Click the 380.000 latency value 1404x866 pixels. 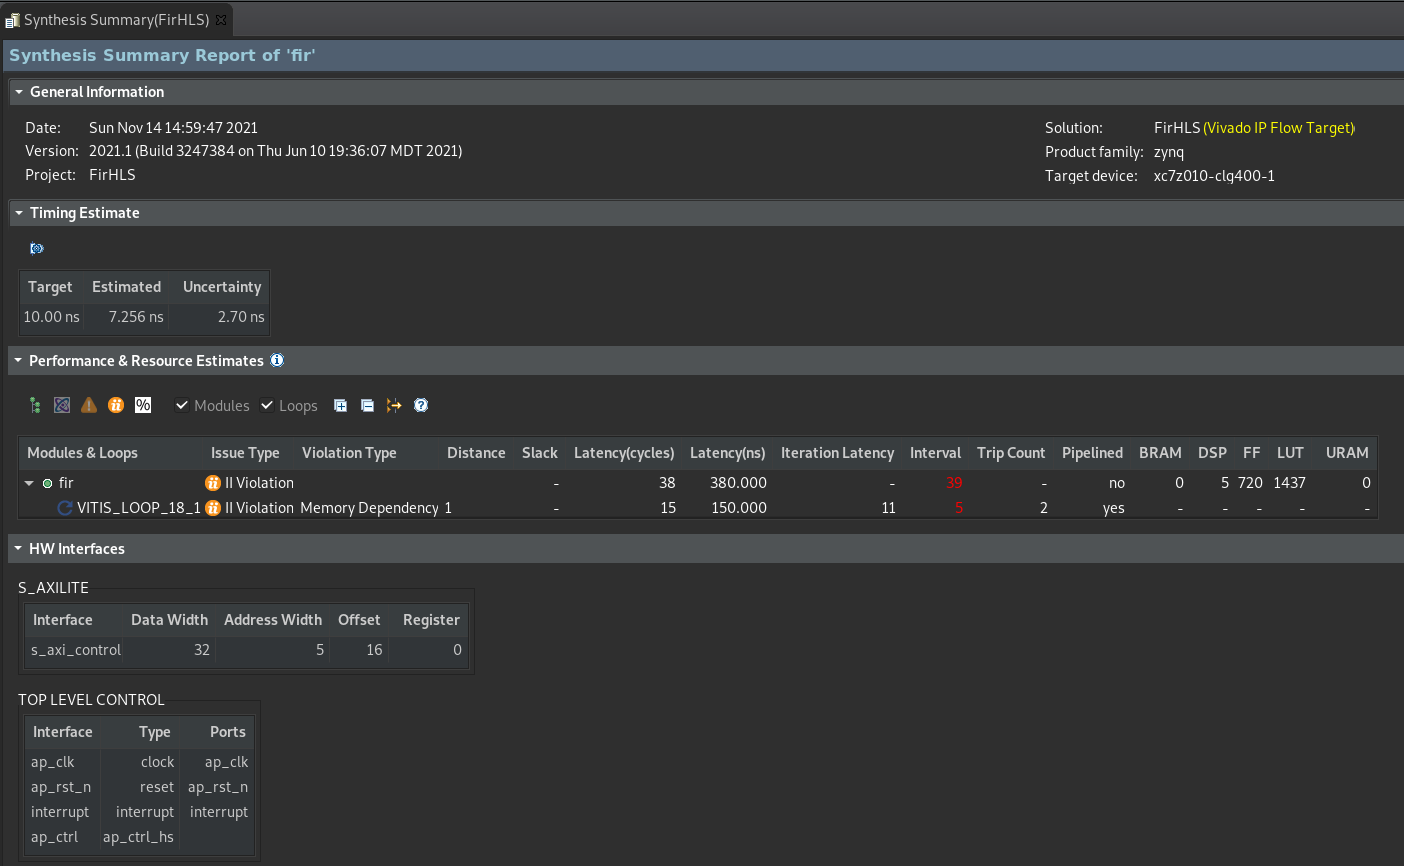click(x=738, y=483)
